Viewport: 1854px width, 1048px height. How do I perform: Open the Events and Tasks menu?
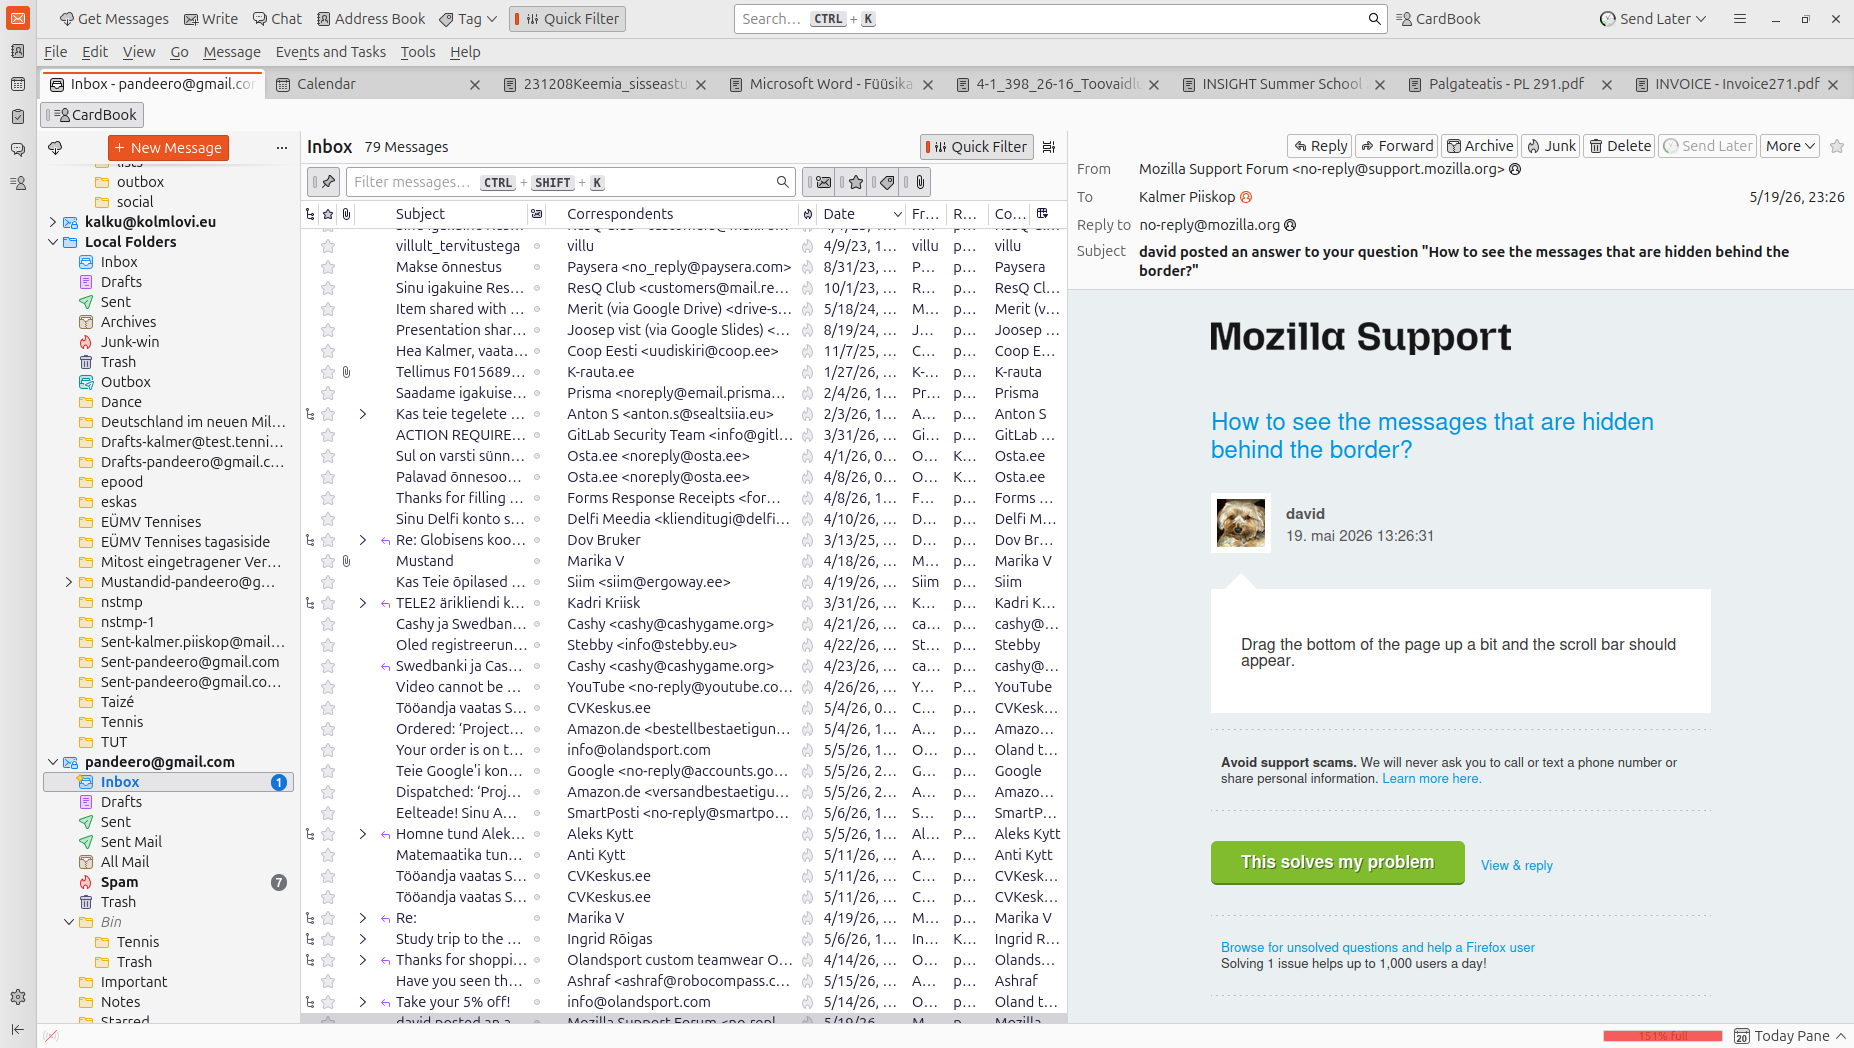330,52
